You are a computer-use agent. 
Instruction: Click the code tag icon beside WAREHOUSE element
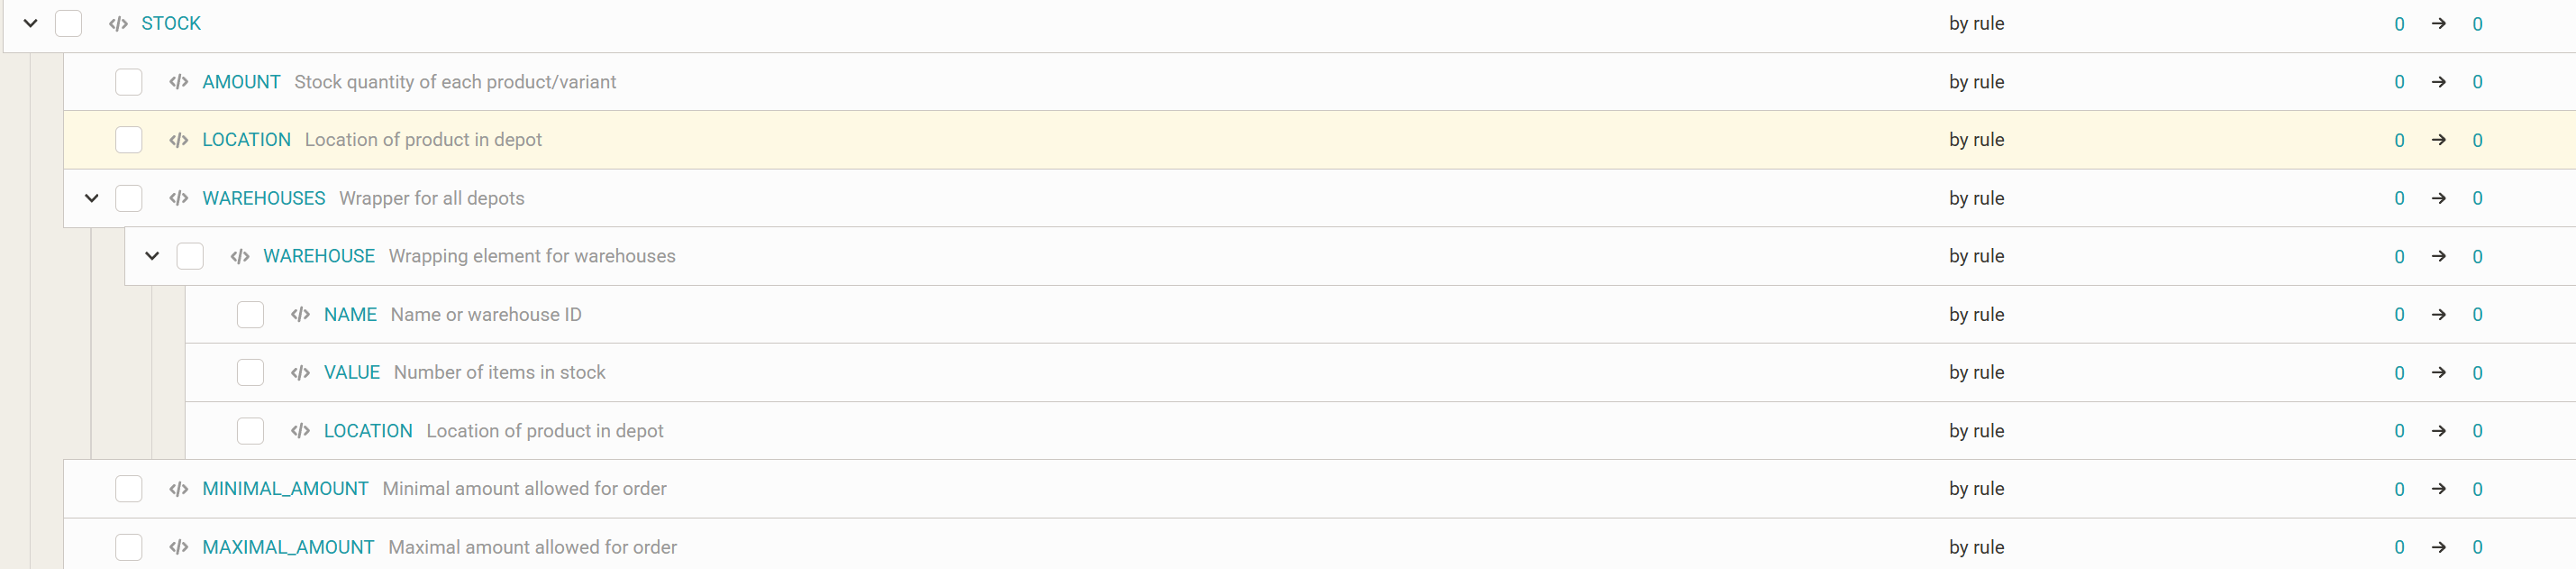point(240,257)
